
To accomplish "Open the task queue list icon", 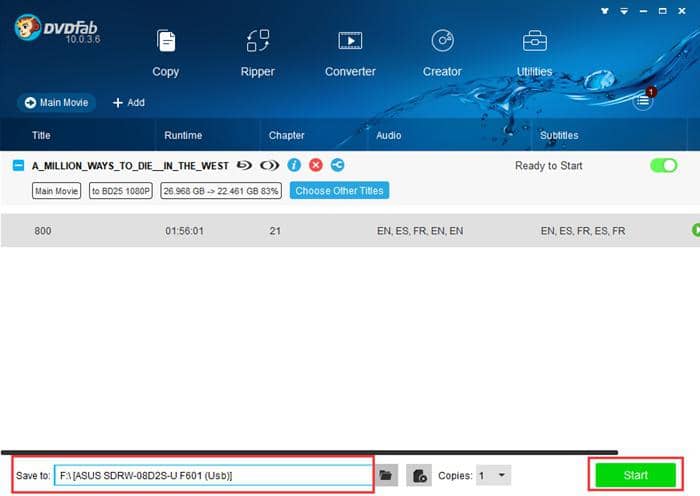I will pyautogui.click(x=643, y=101).
